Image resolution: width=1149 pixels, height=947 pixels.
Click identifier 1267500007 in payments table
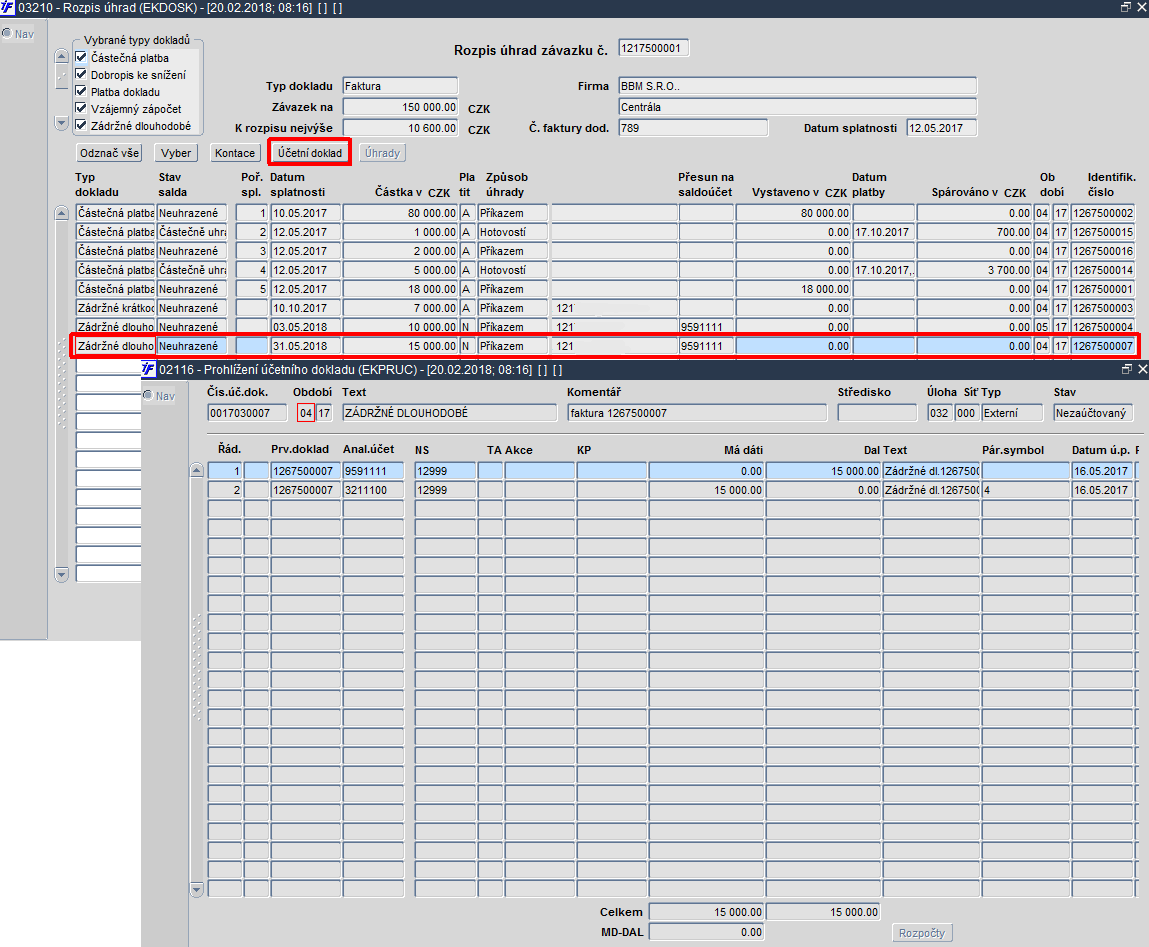pyautogui.click(x=1103, y=346)
